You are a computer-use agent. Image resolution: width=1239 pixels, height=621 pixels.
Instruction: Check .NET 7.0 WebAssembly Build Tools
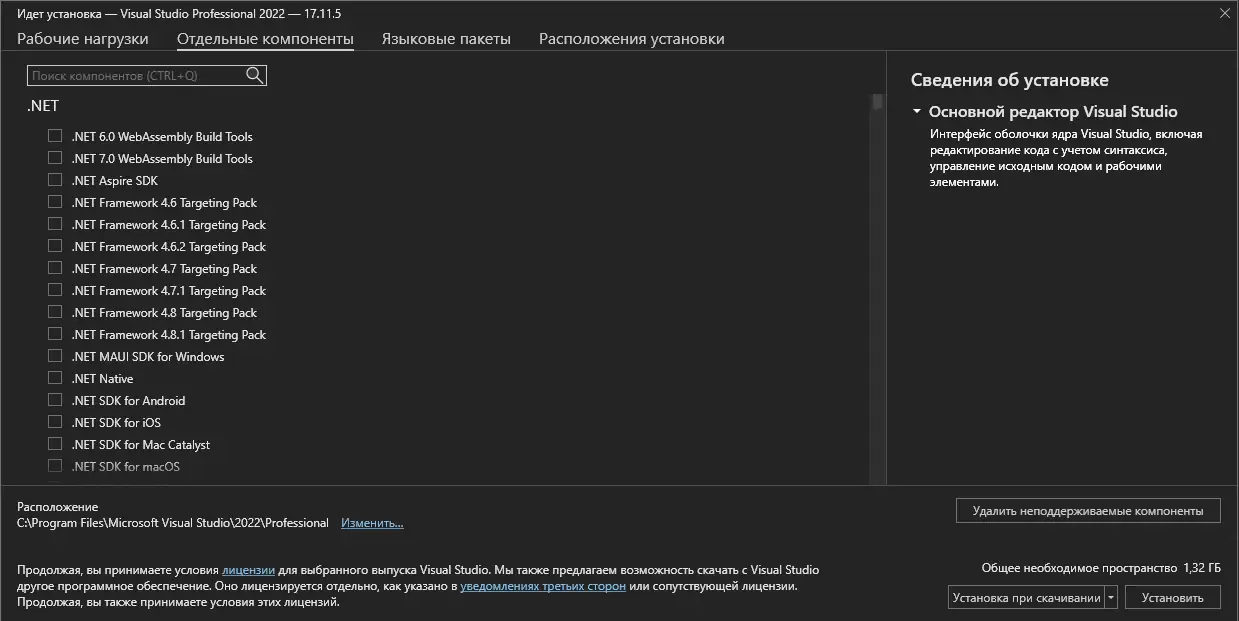tap(55, 158)
